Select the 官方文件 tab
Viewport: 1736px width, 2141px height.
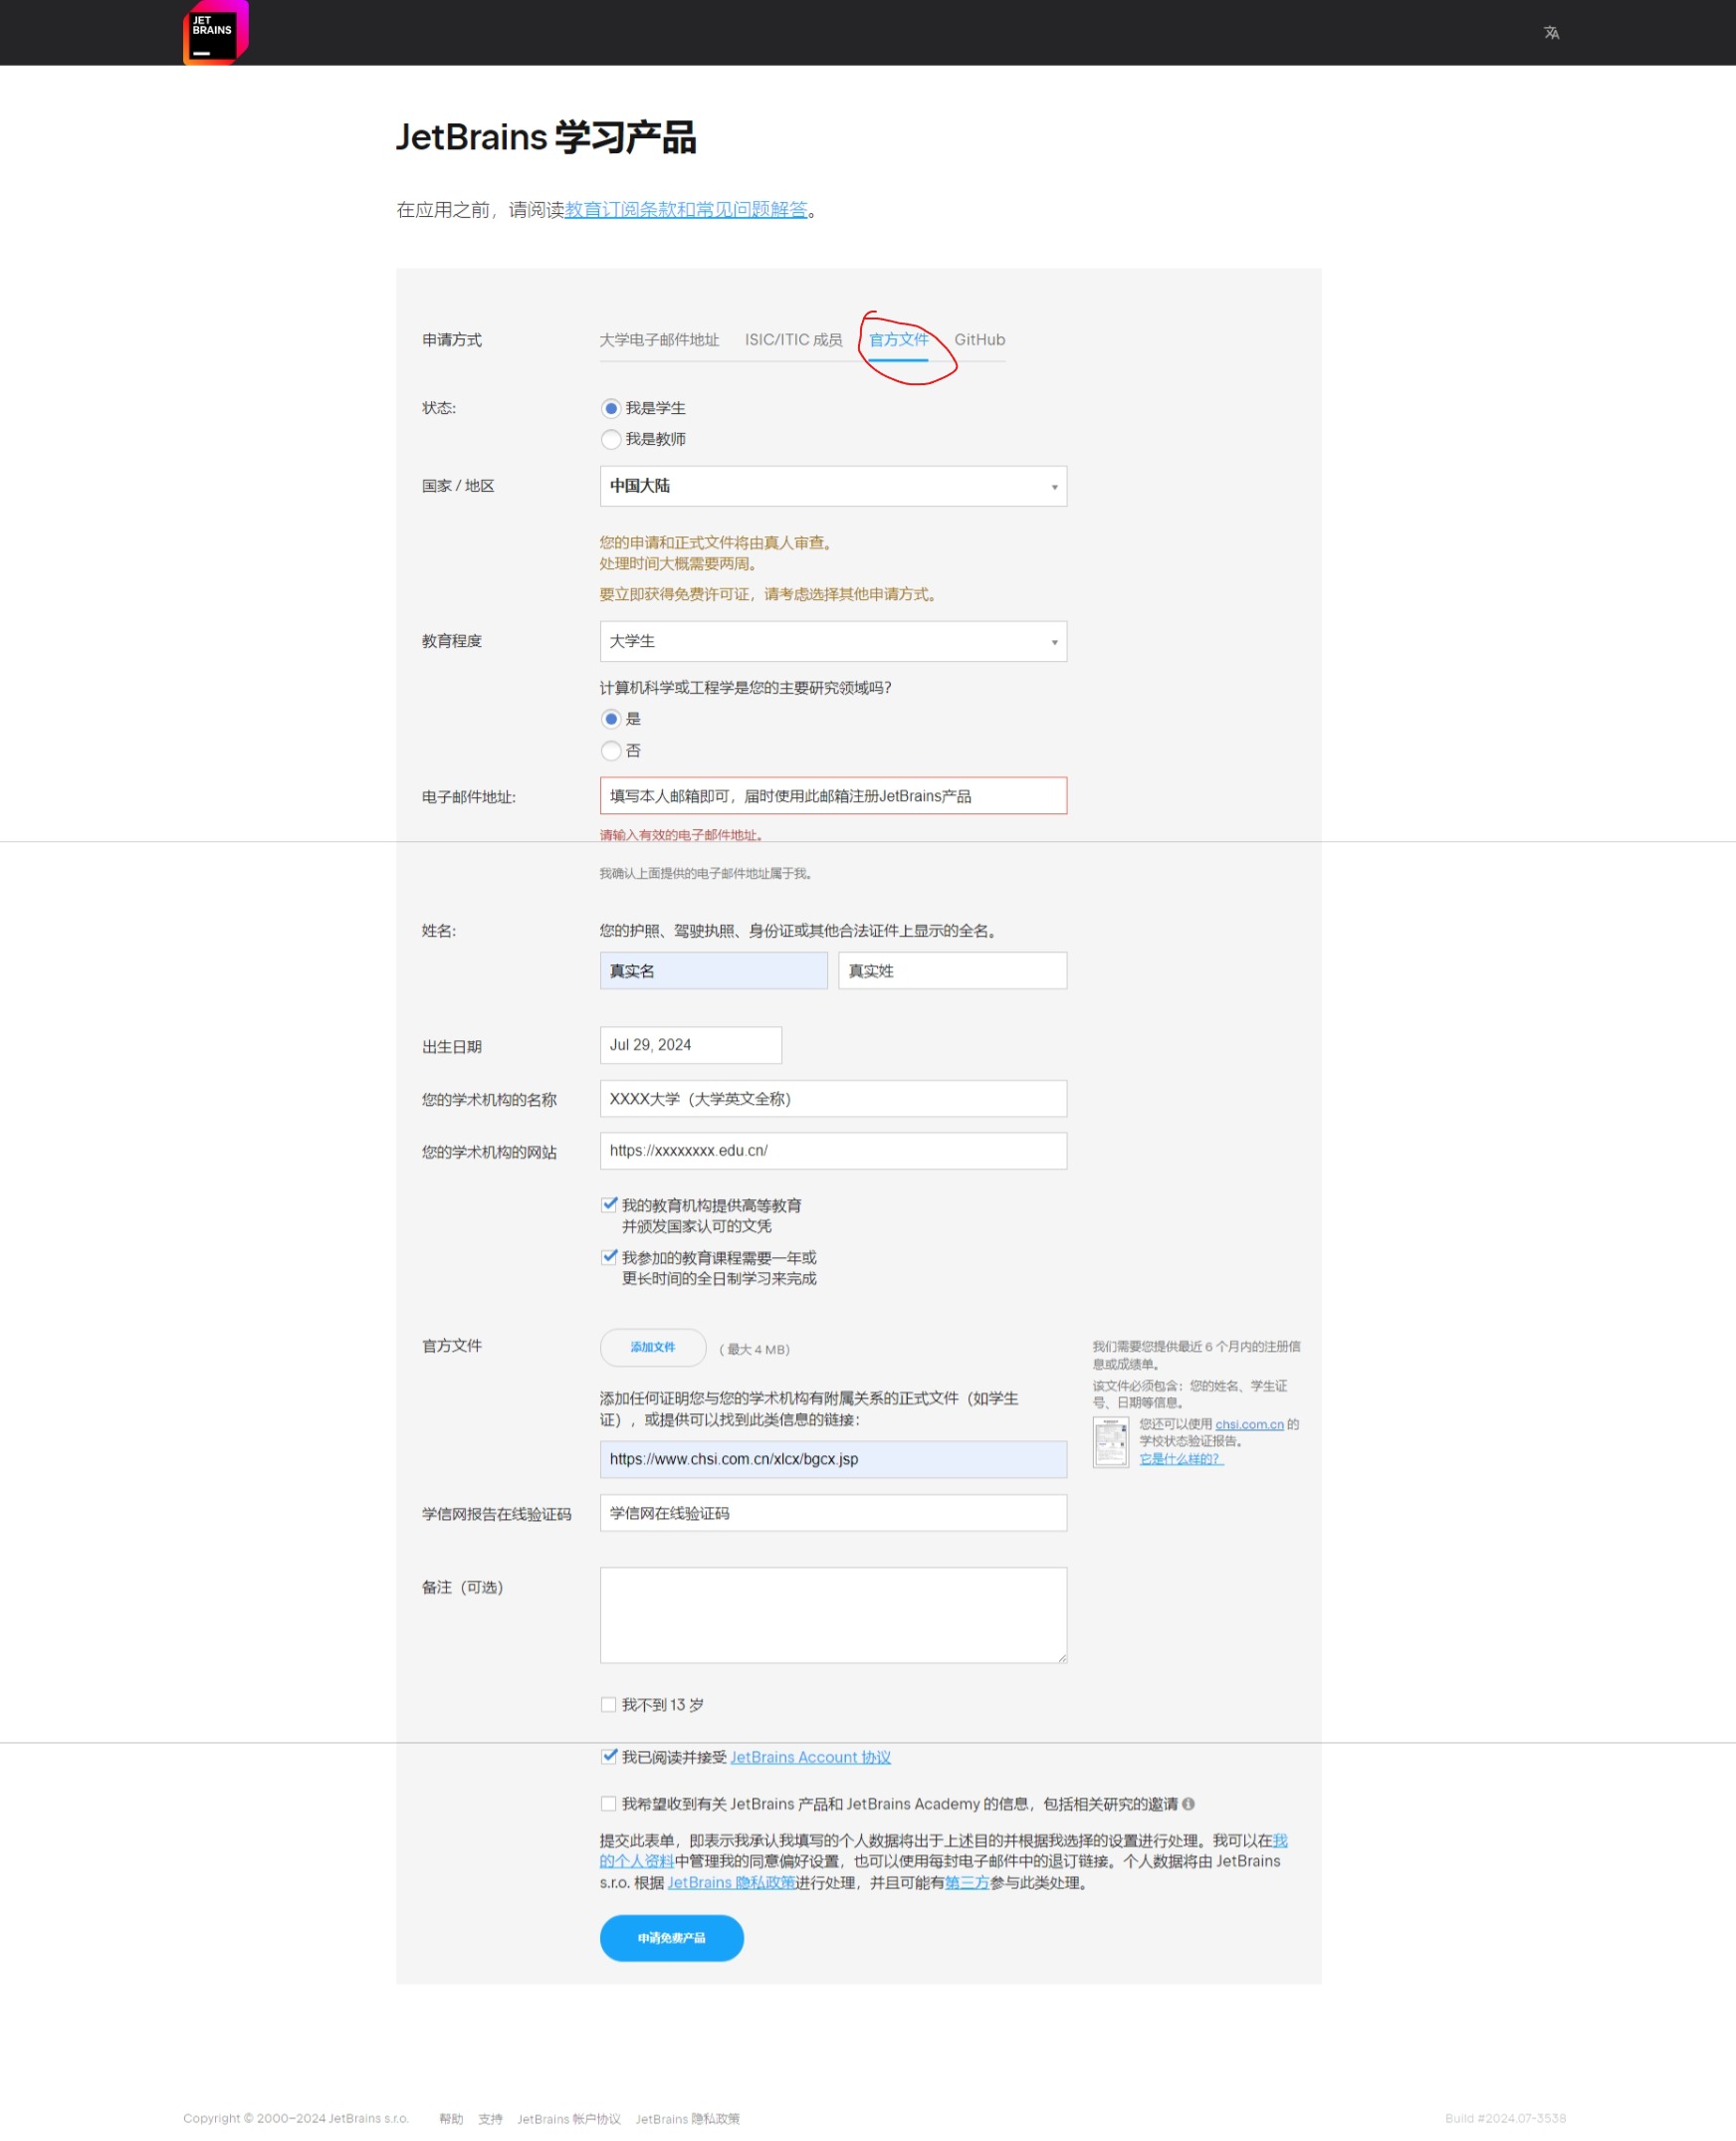[898, 340]
